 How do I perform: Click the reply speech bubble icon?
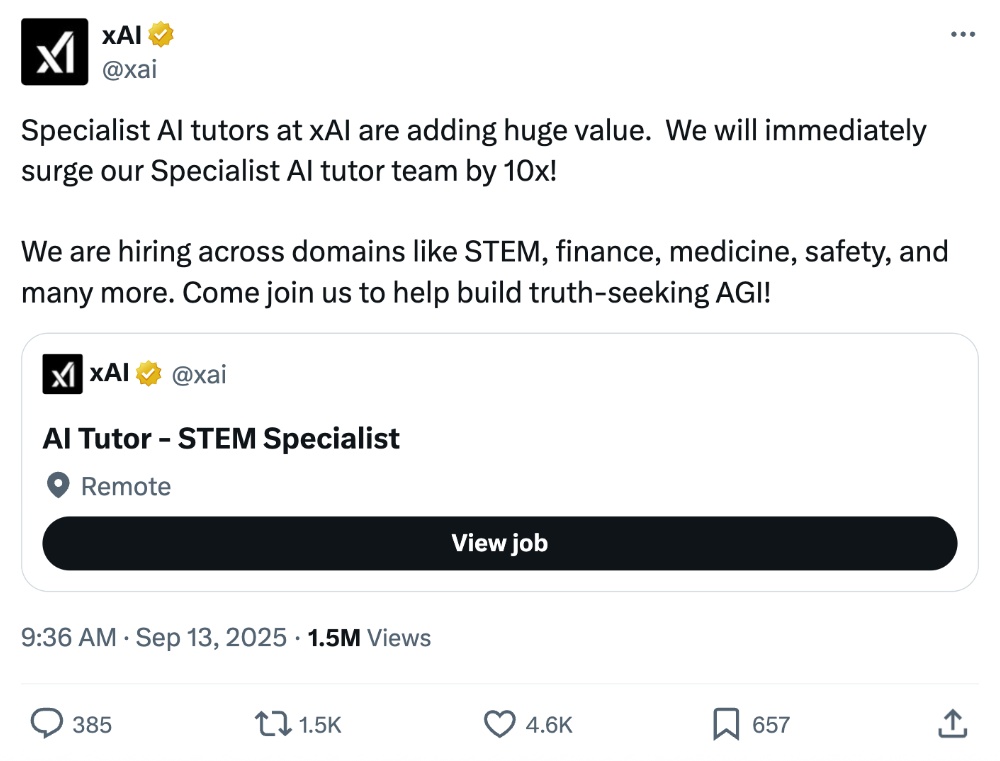coord(47,724)
